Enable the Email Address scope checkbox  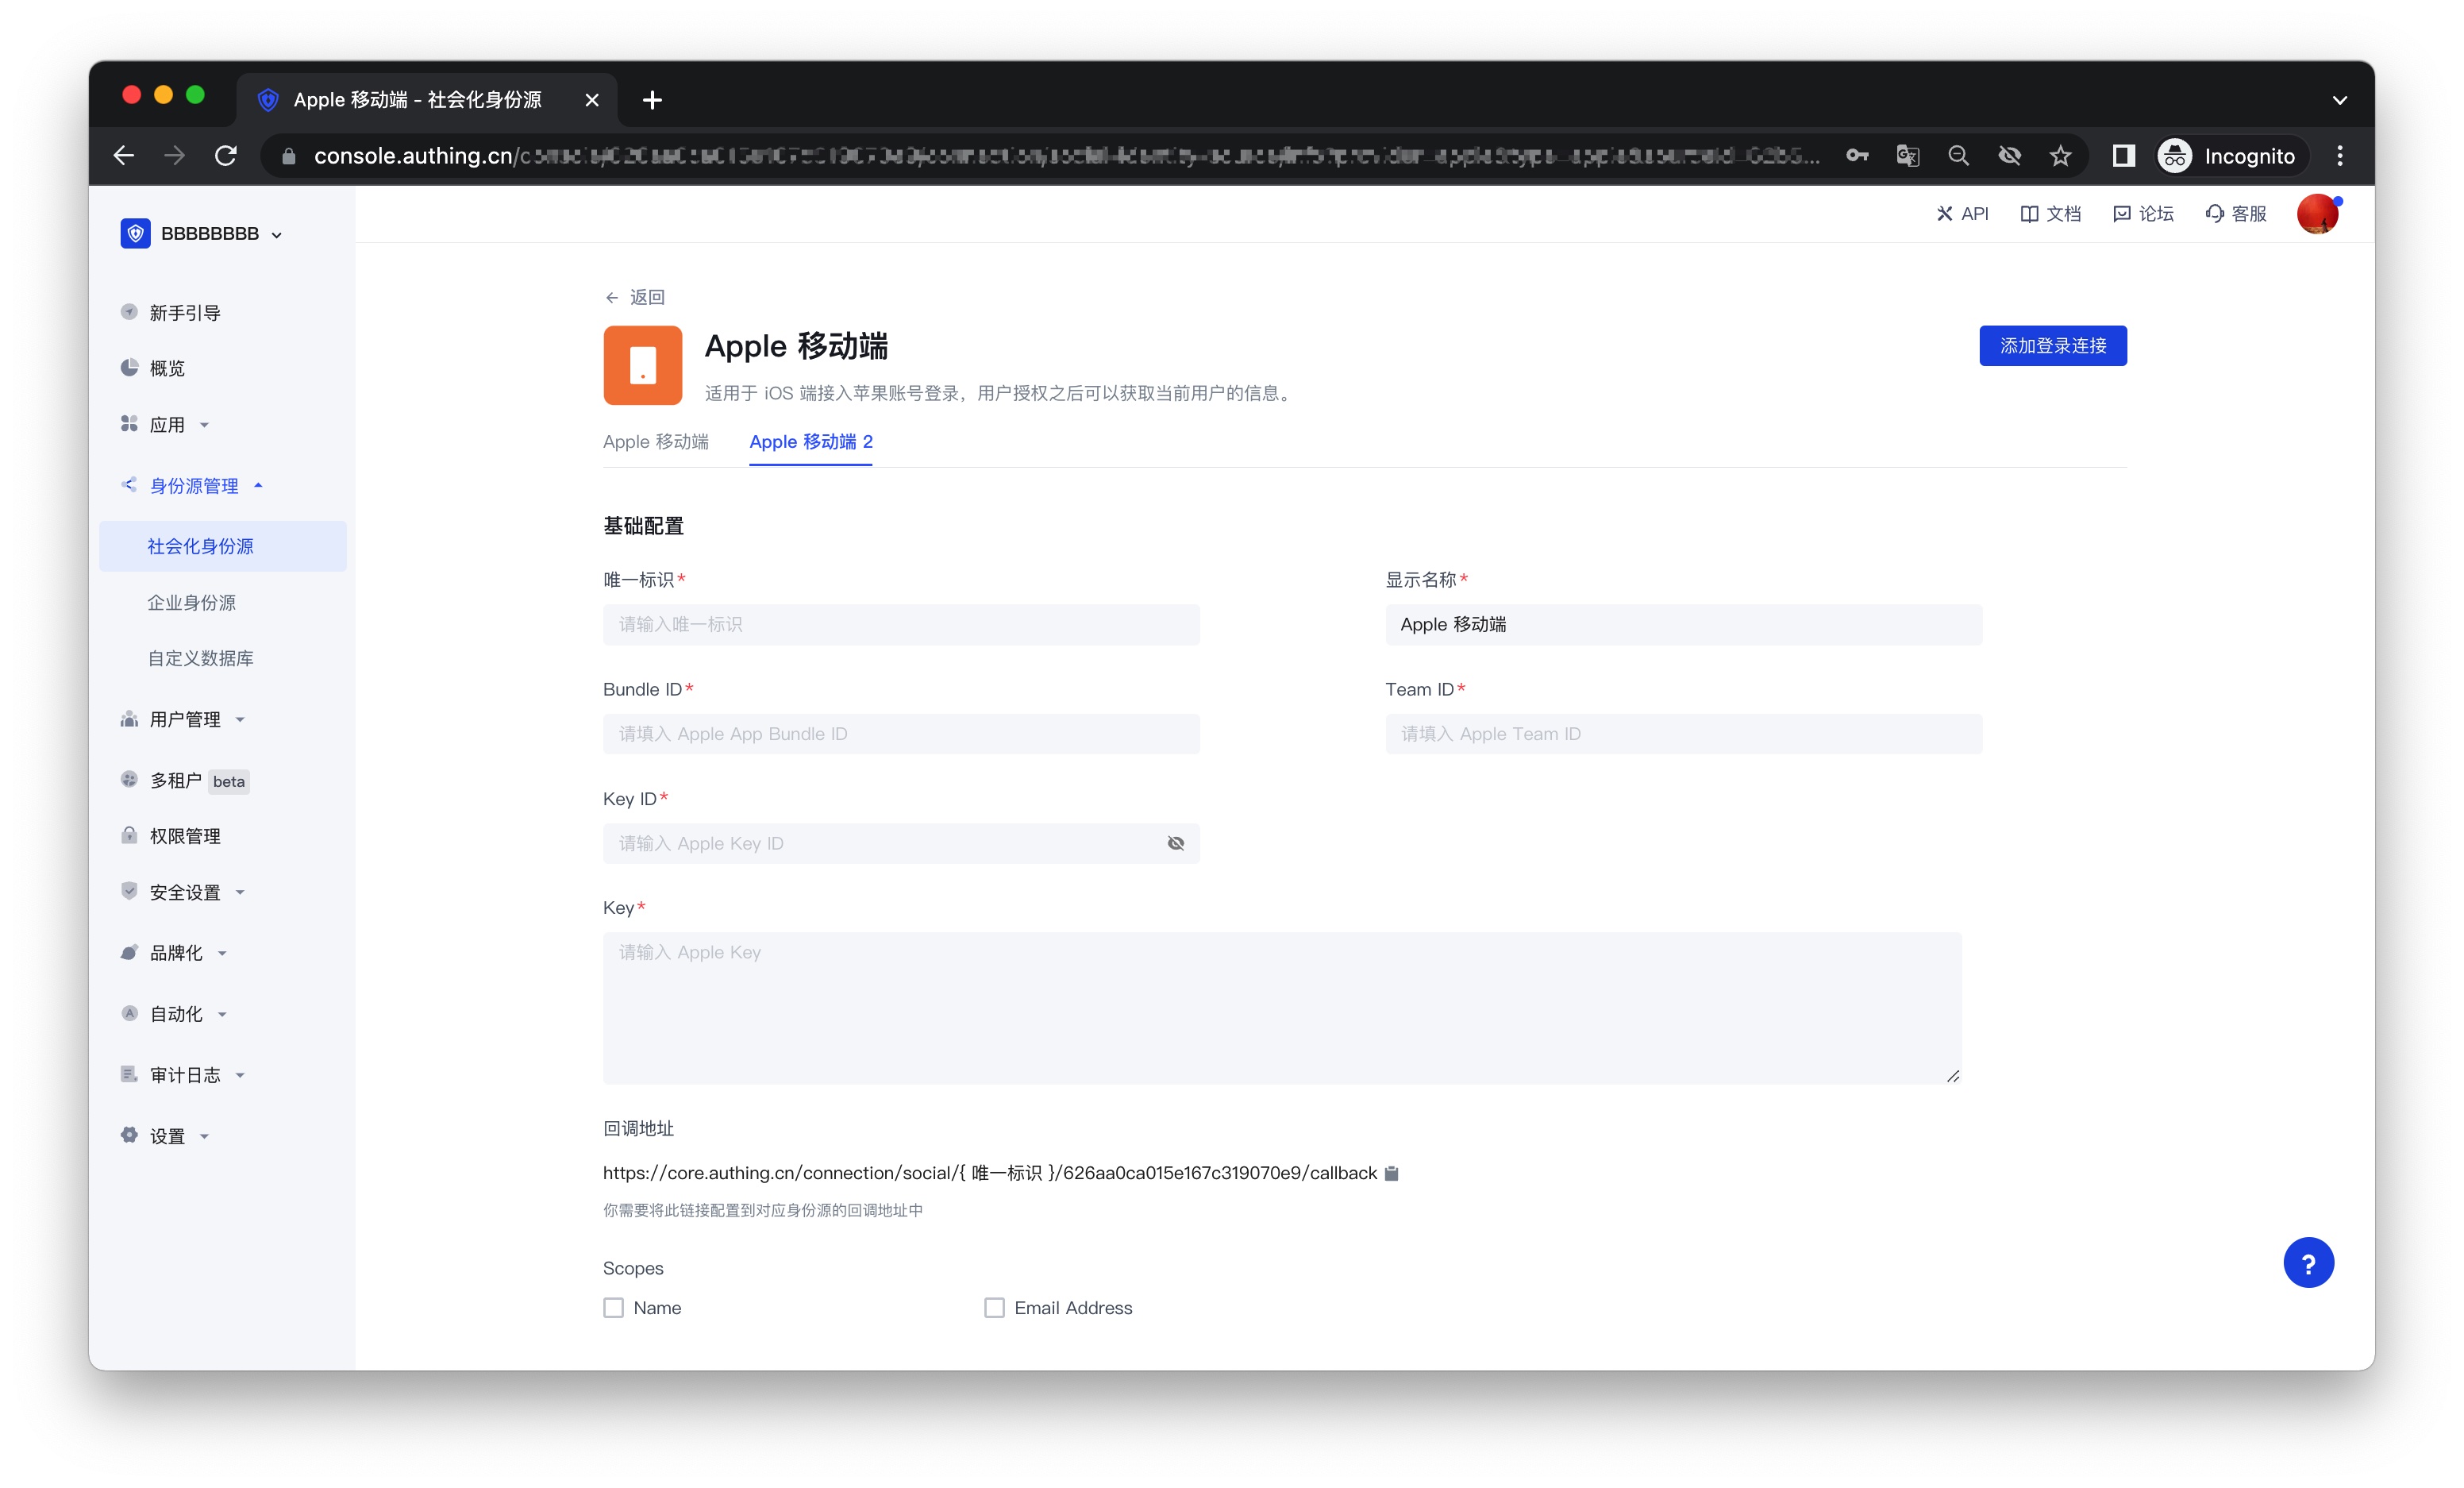click(994, 1308)
